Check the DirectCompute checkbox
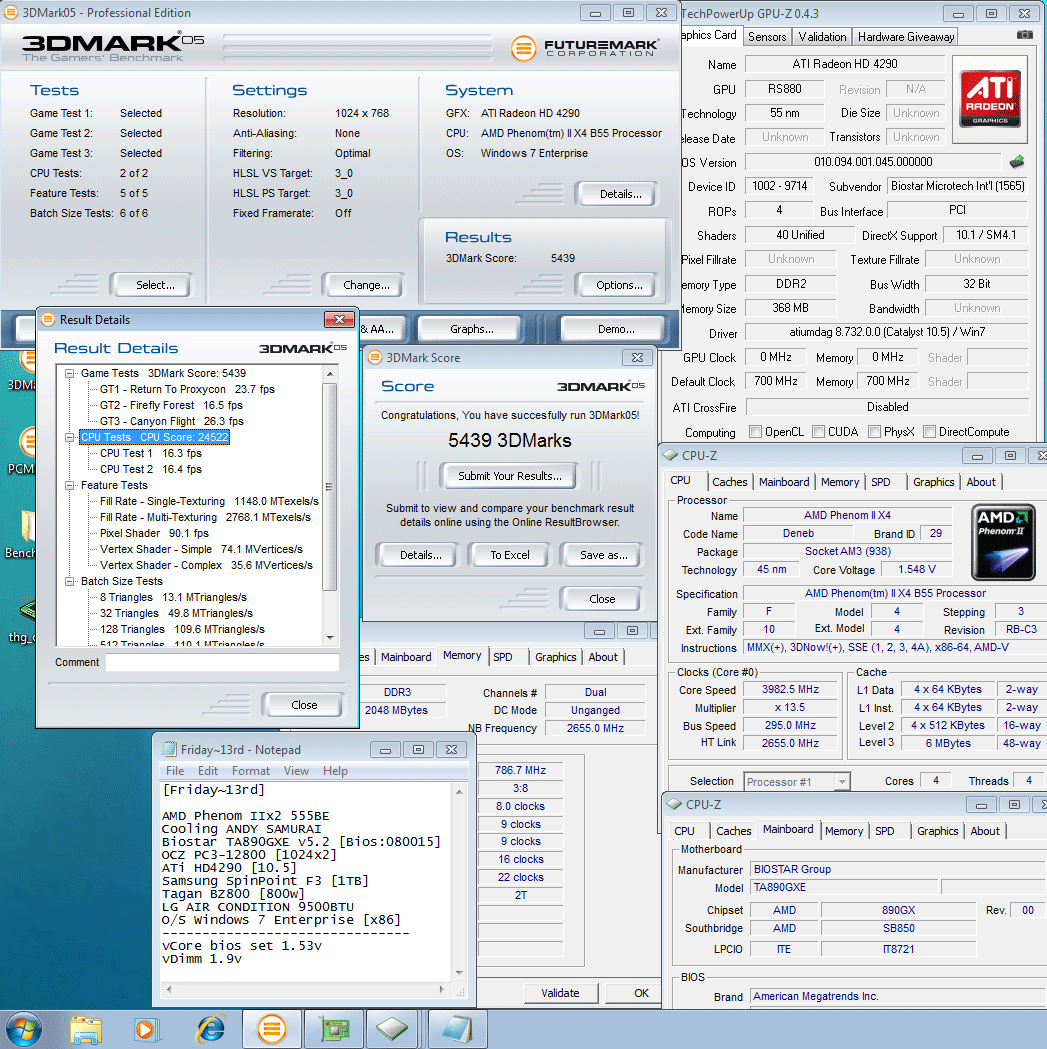The width and height of the screenshot is (1047, 1049). pyautogui.click(x=930, y=432)
